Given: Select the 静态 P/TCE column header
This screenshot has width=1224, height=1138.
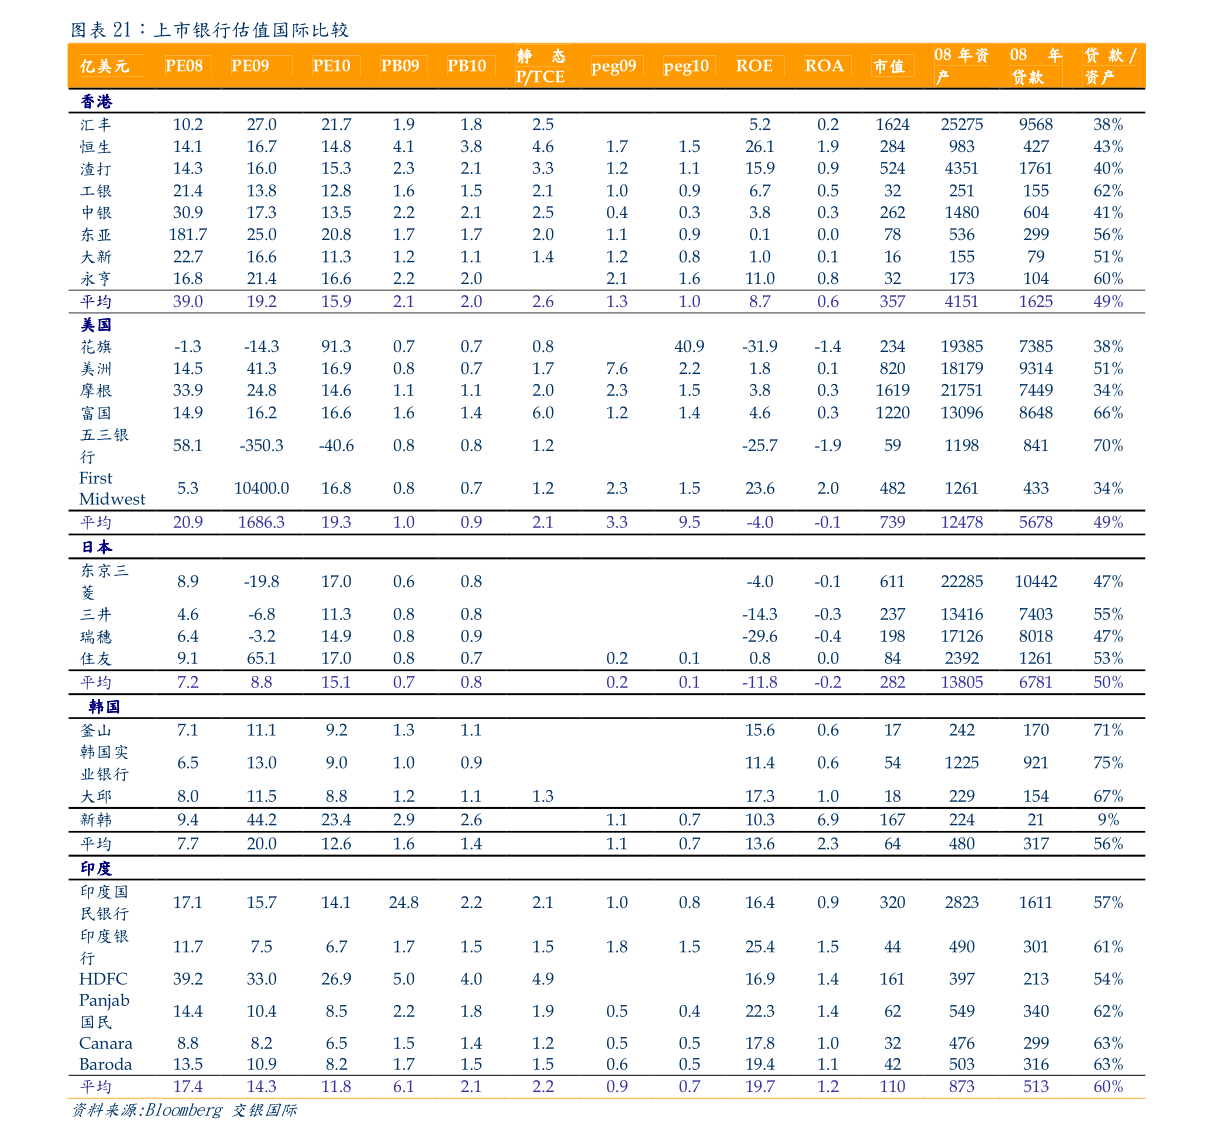Looking at the screenshot, I should [x=541, y=66].
